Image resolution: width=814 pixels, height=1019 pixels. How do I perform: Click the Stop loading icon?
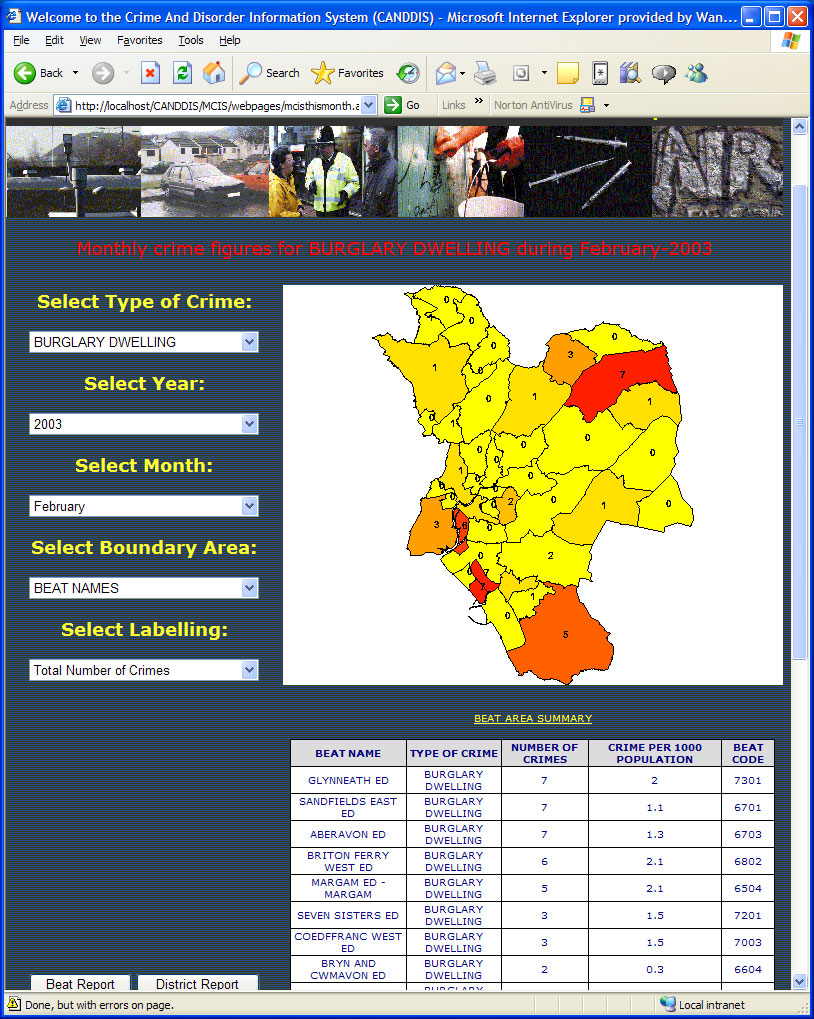pos(150,73)
